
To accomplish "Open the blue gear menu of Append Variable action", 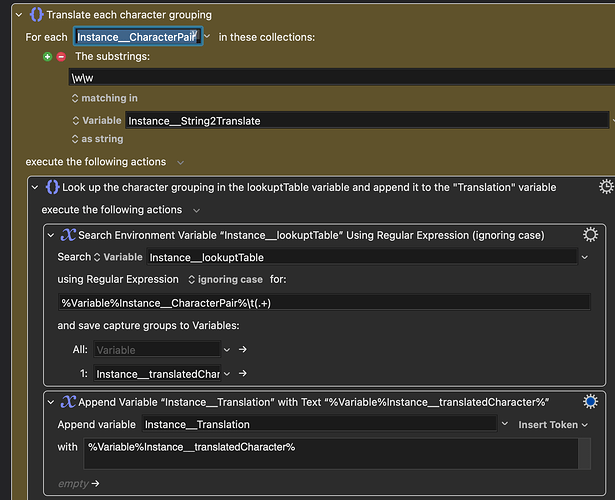I will (x=590, y=402).
